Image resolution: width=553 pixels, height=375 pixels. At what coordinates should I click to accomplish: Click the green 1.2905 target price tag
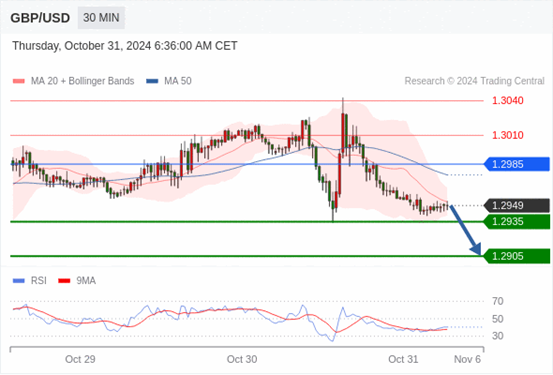517,256
